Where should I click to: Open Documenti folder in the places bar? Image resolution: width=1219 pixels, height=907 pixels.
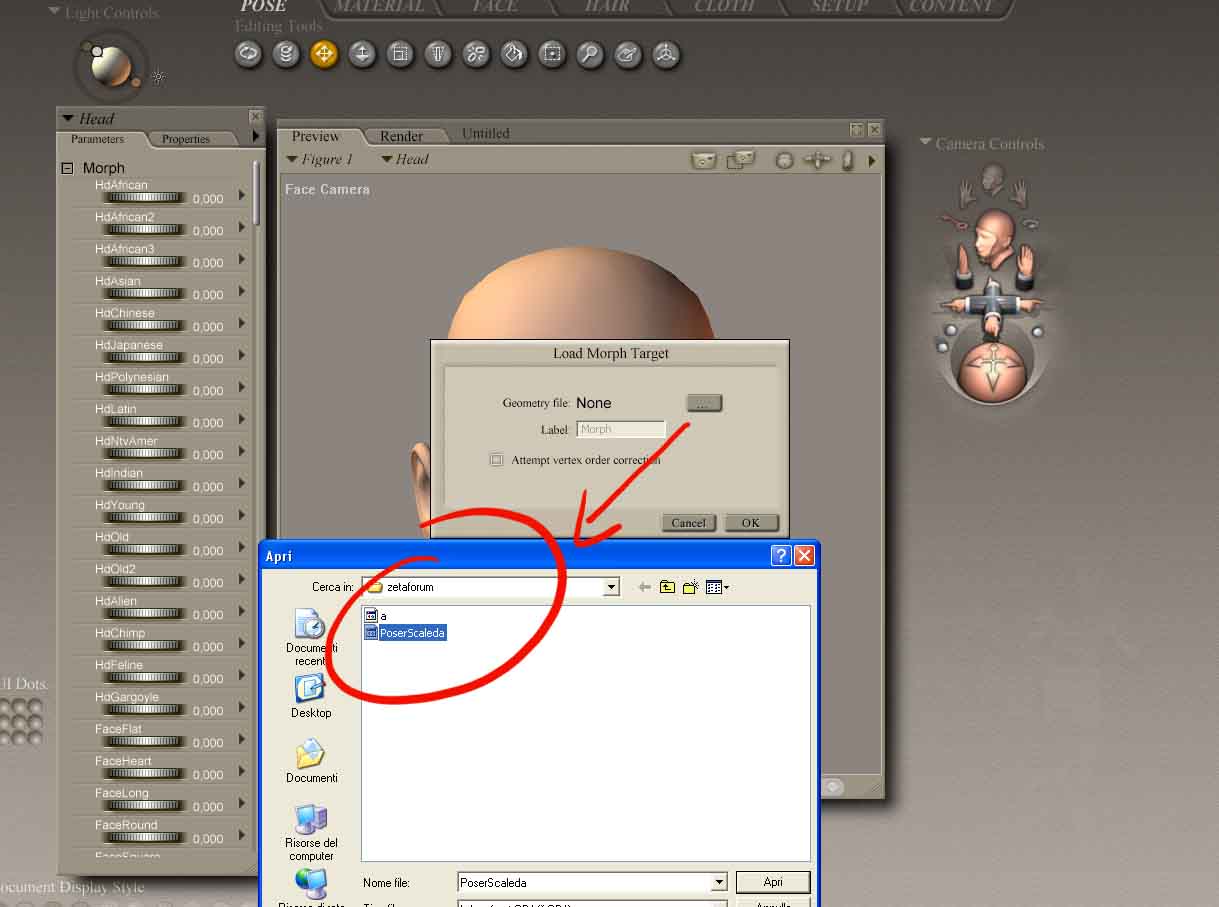click(x=311, y=761)
